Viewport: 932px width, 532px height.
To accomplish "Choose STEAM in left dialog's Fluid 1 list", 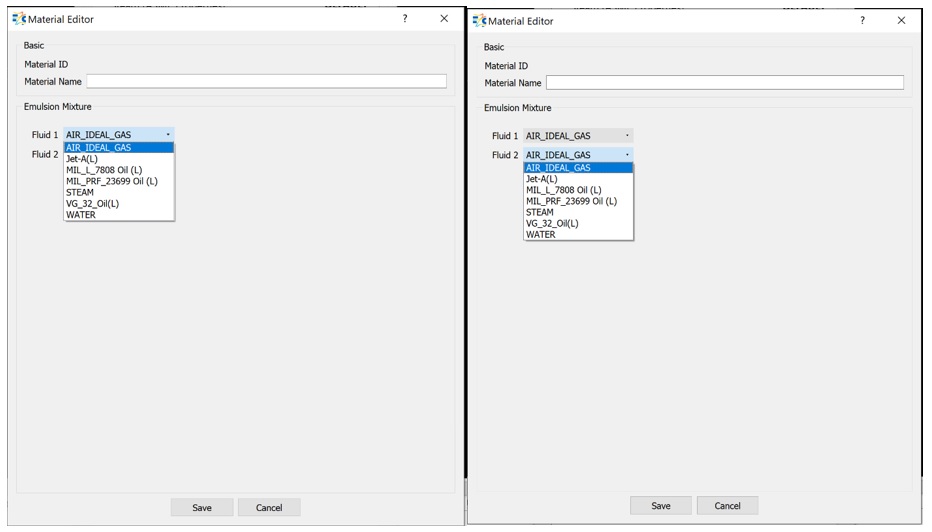I will 80,192.
